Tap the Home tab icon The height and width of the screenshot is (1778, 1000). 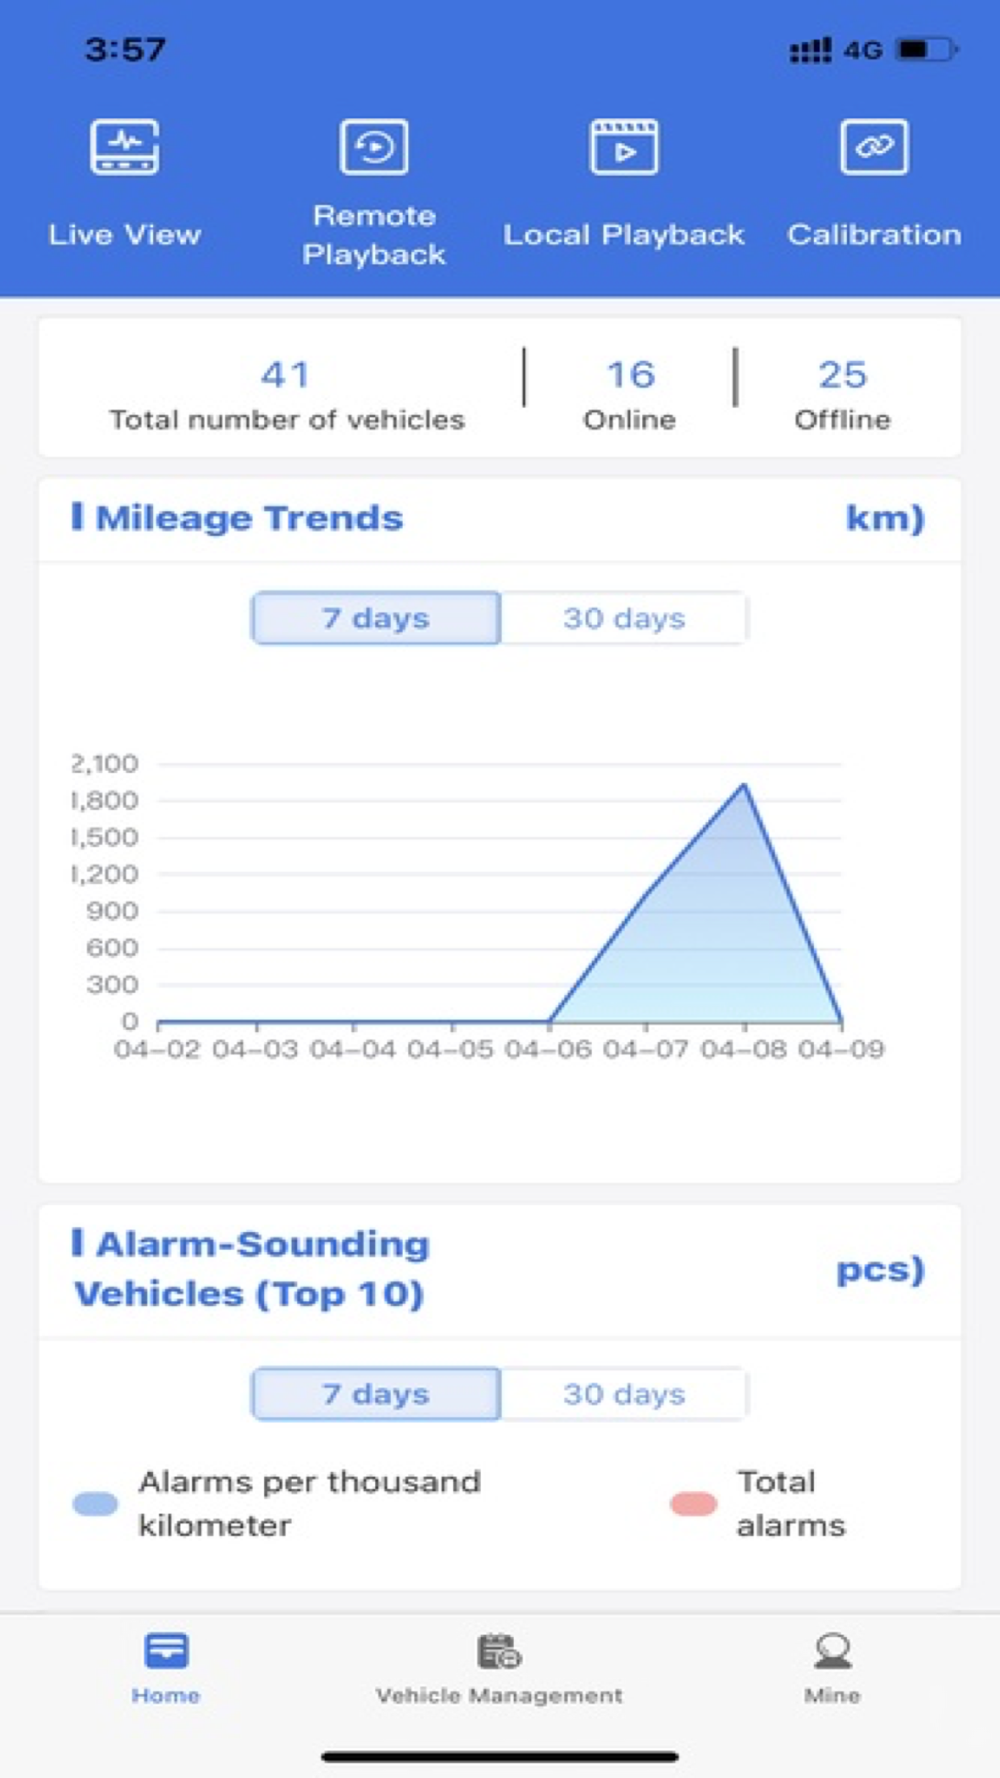[x=166, y=1650]
